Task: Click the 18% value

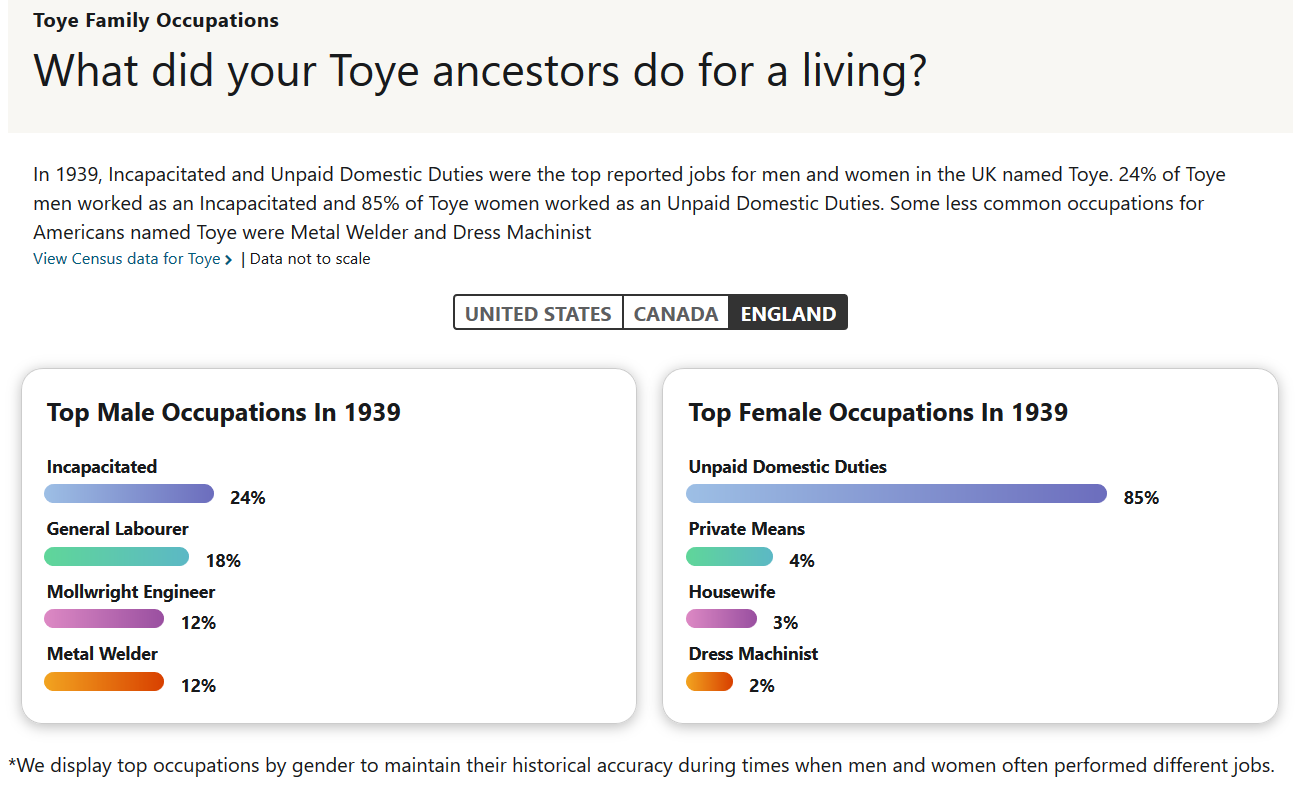Action: (223, 561)
